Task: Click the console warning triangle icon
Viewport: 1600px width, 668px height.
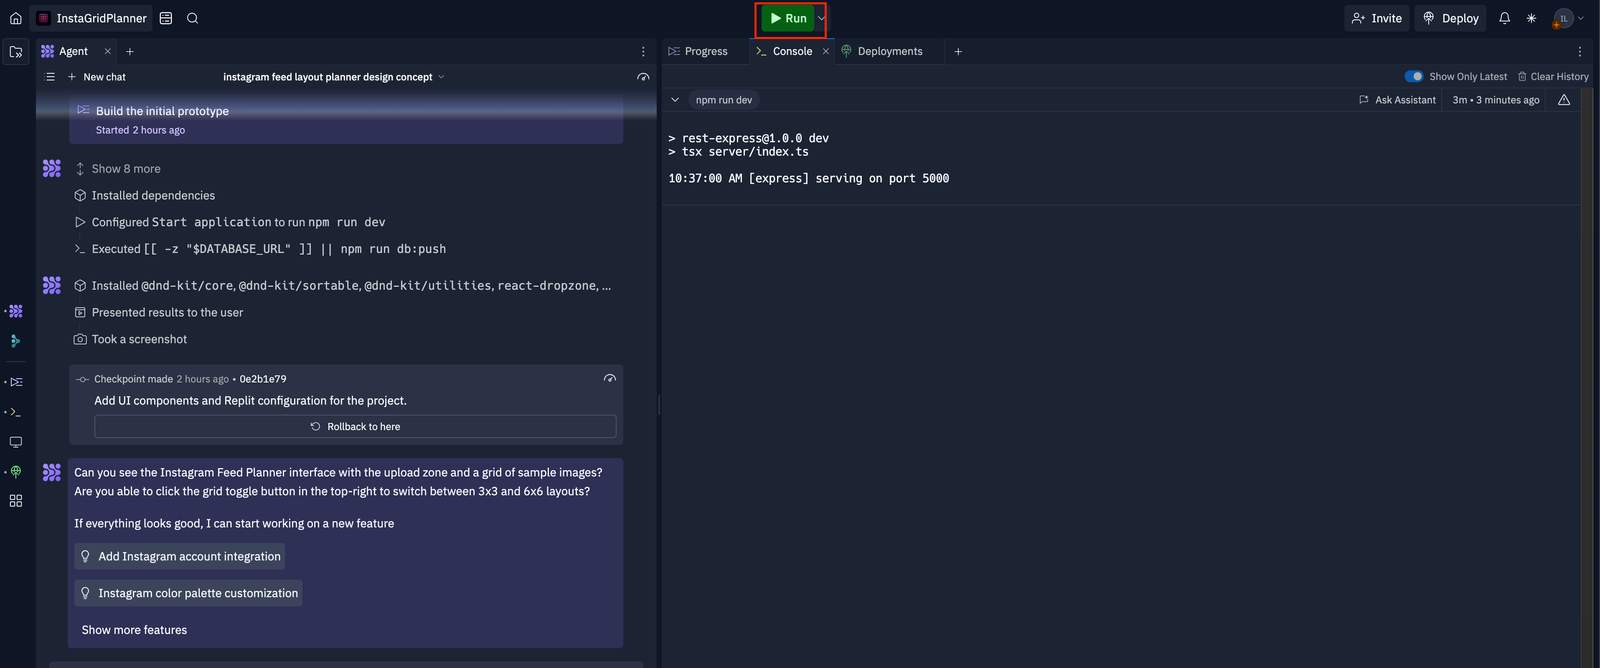Action: click(1564, 100)
